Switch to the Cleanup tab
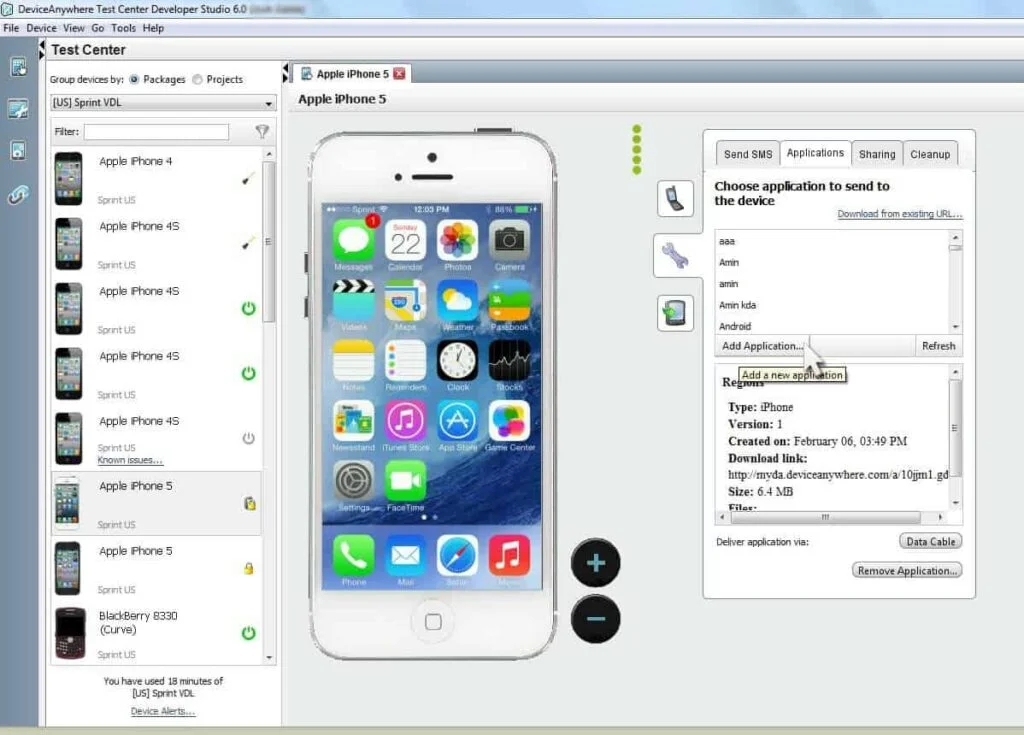Image resolution: width=1024 pixels, height=735 pixels. tap(930, 154)
